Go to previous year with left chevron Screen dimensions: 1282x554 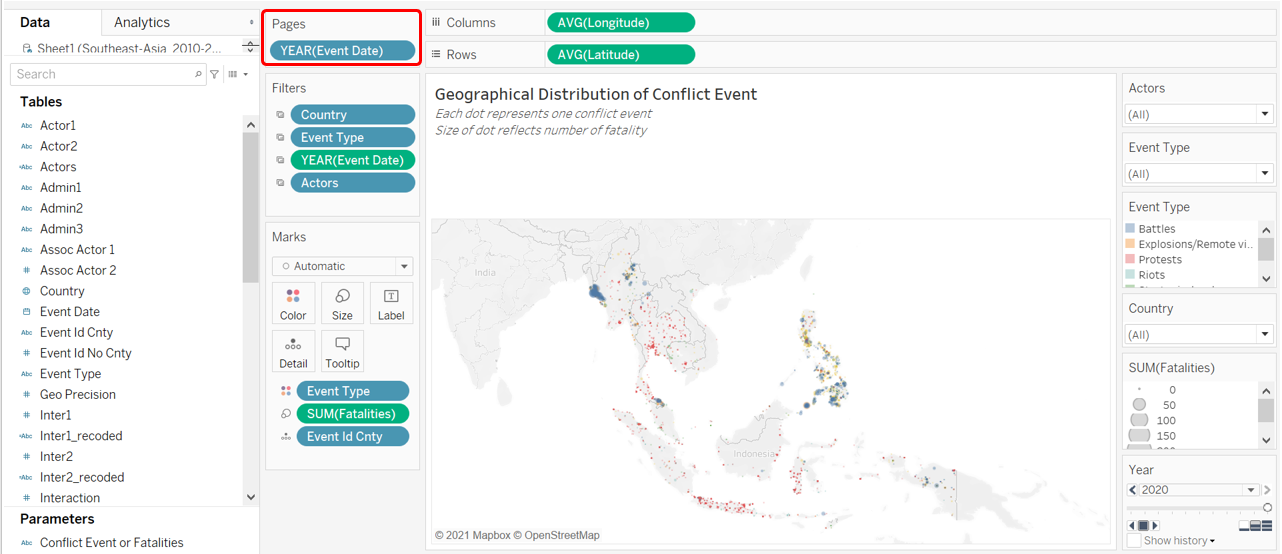(x=1132, y=490)
